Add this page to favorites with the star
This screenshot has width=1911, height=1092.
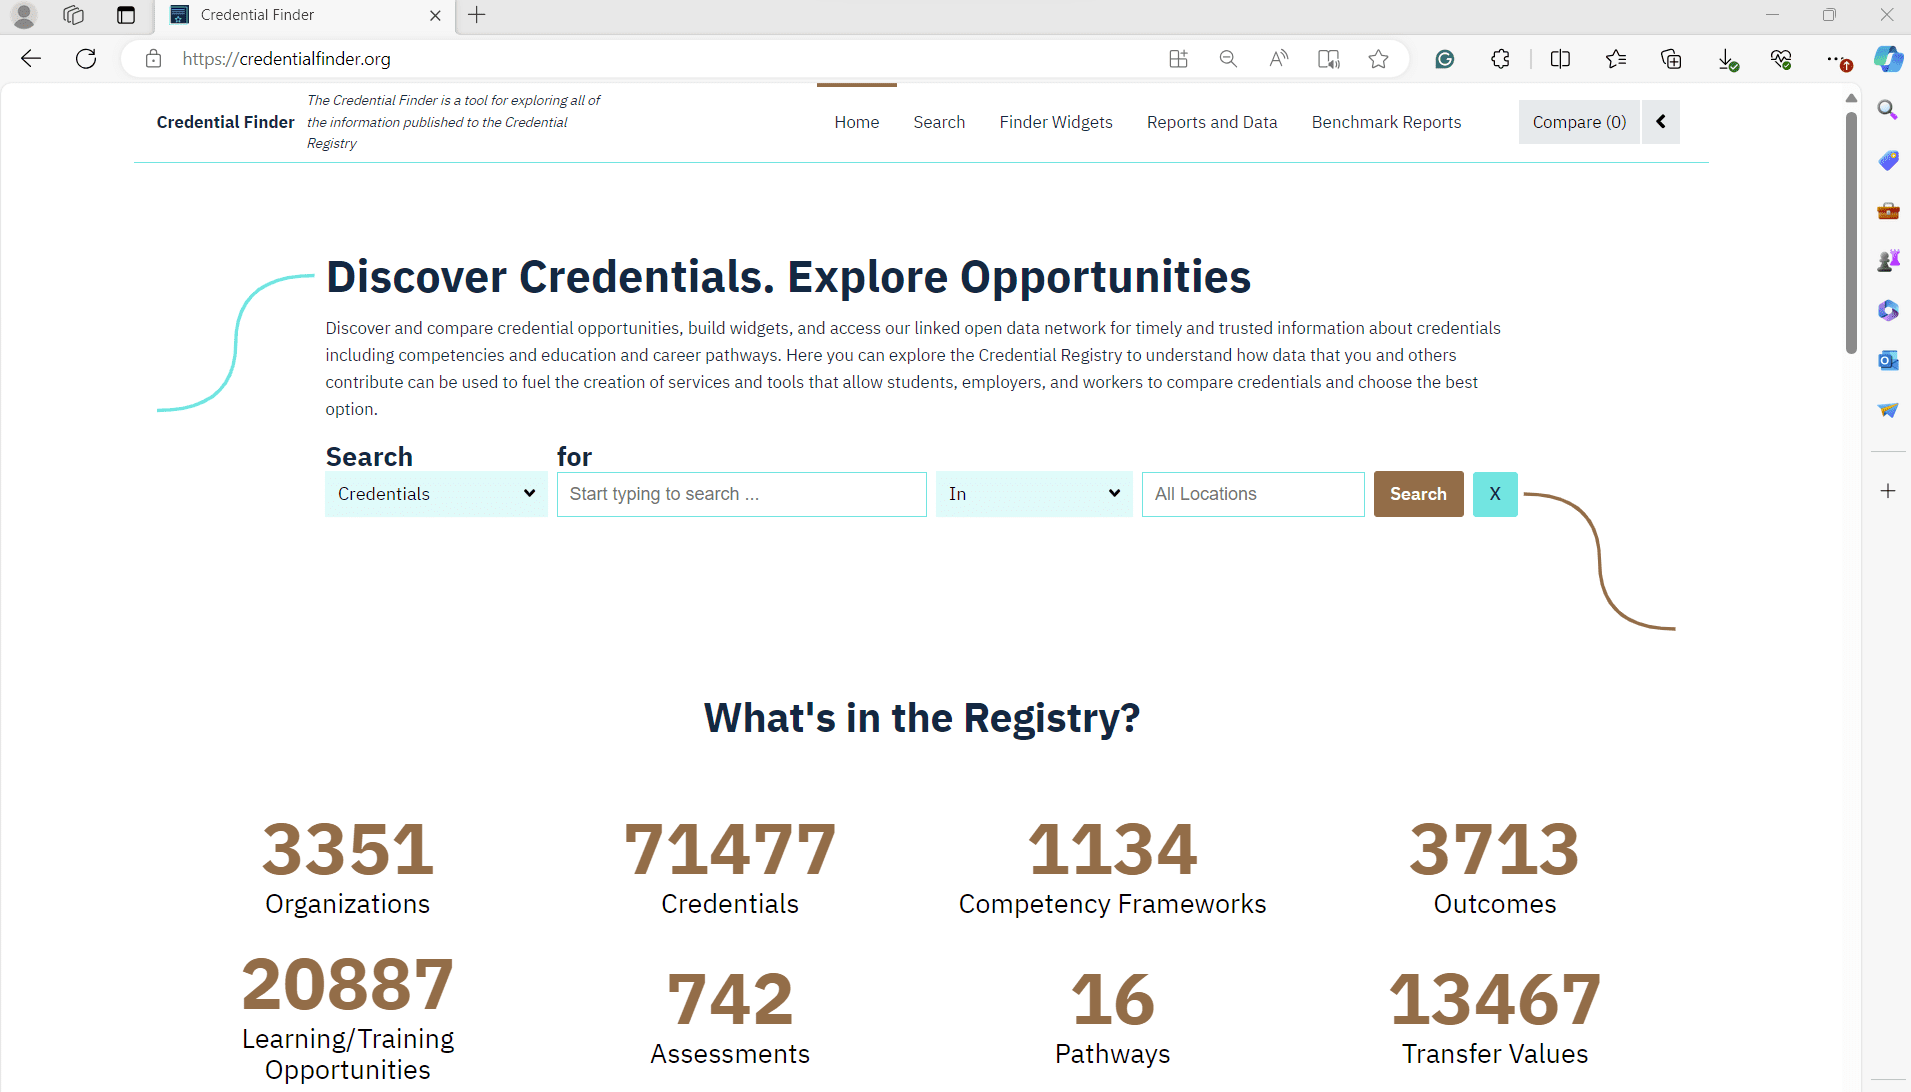(x=1379, y=59)
